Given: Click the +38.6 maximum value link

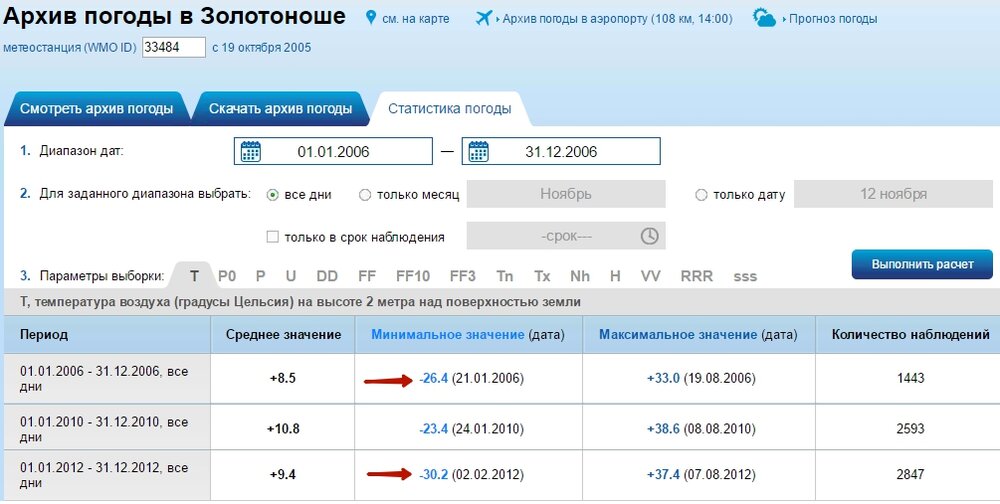Looking at the screenshot, I should (x=663, y=429).
